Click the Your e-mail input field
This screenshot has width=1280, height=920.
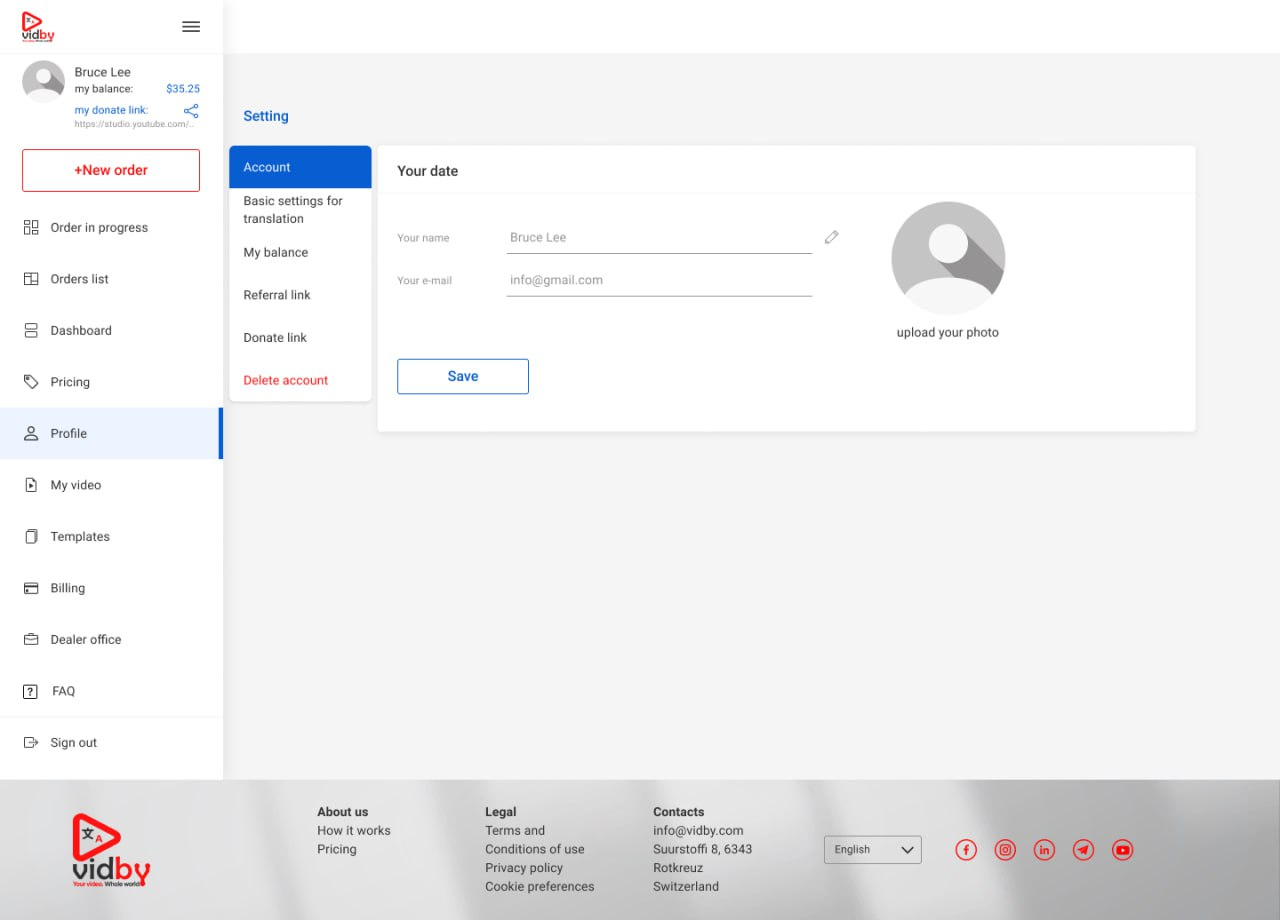[x=659, y=281]
